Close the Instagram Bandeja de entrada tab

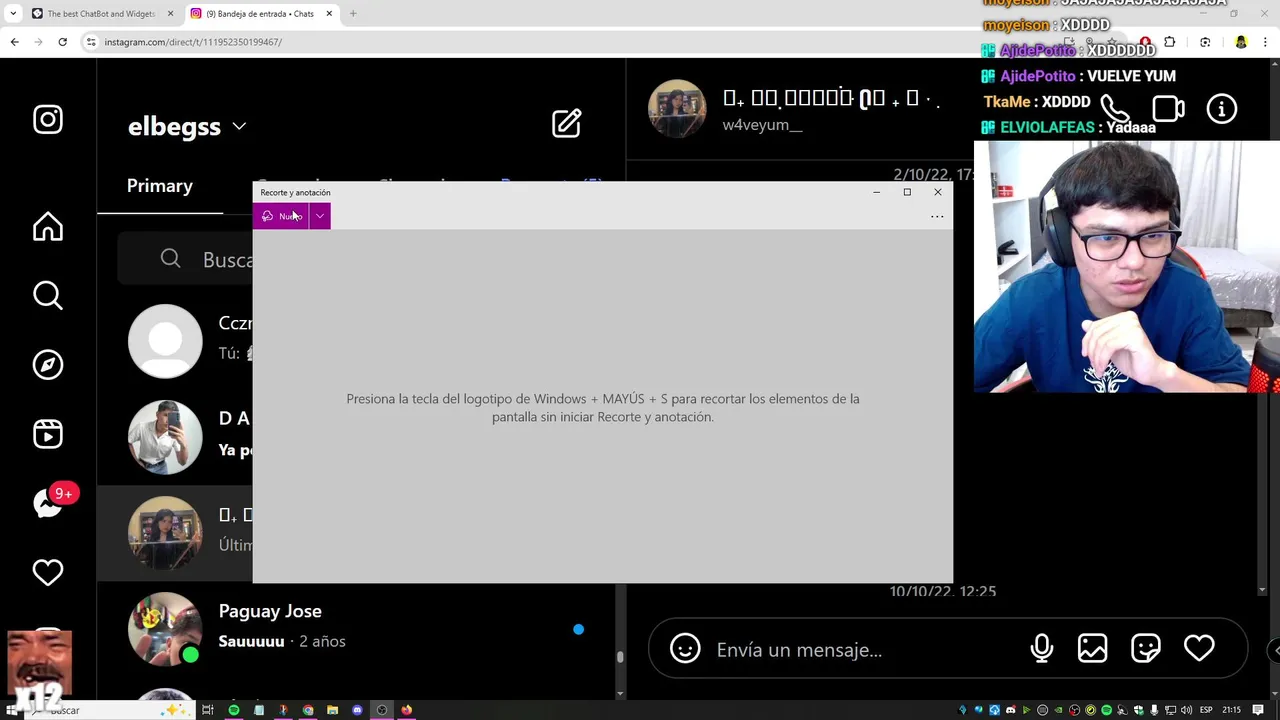pyautogui.click(x=329, y=14)
